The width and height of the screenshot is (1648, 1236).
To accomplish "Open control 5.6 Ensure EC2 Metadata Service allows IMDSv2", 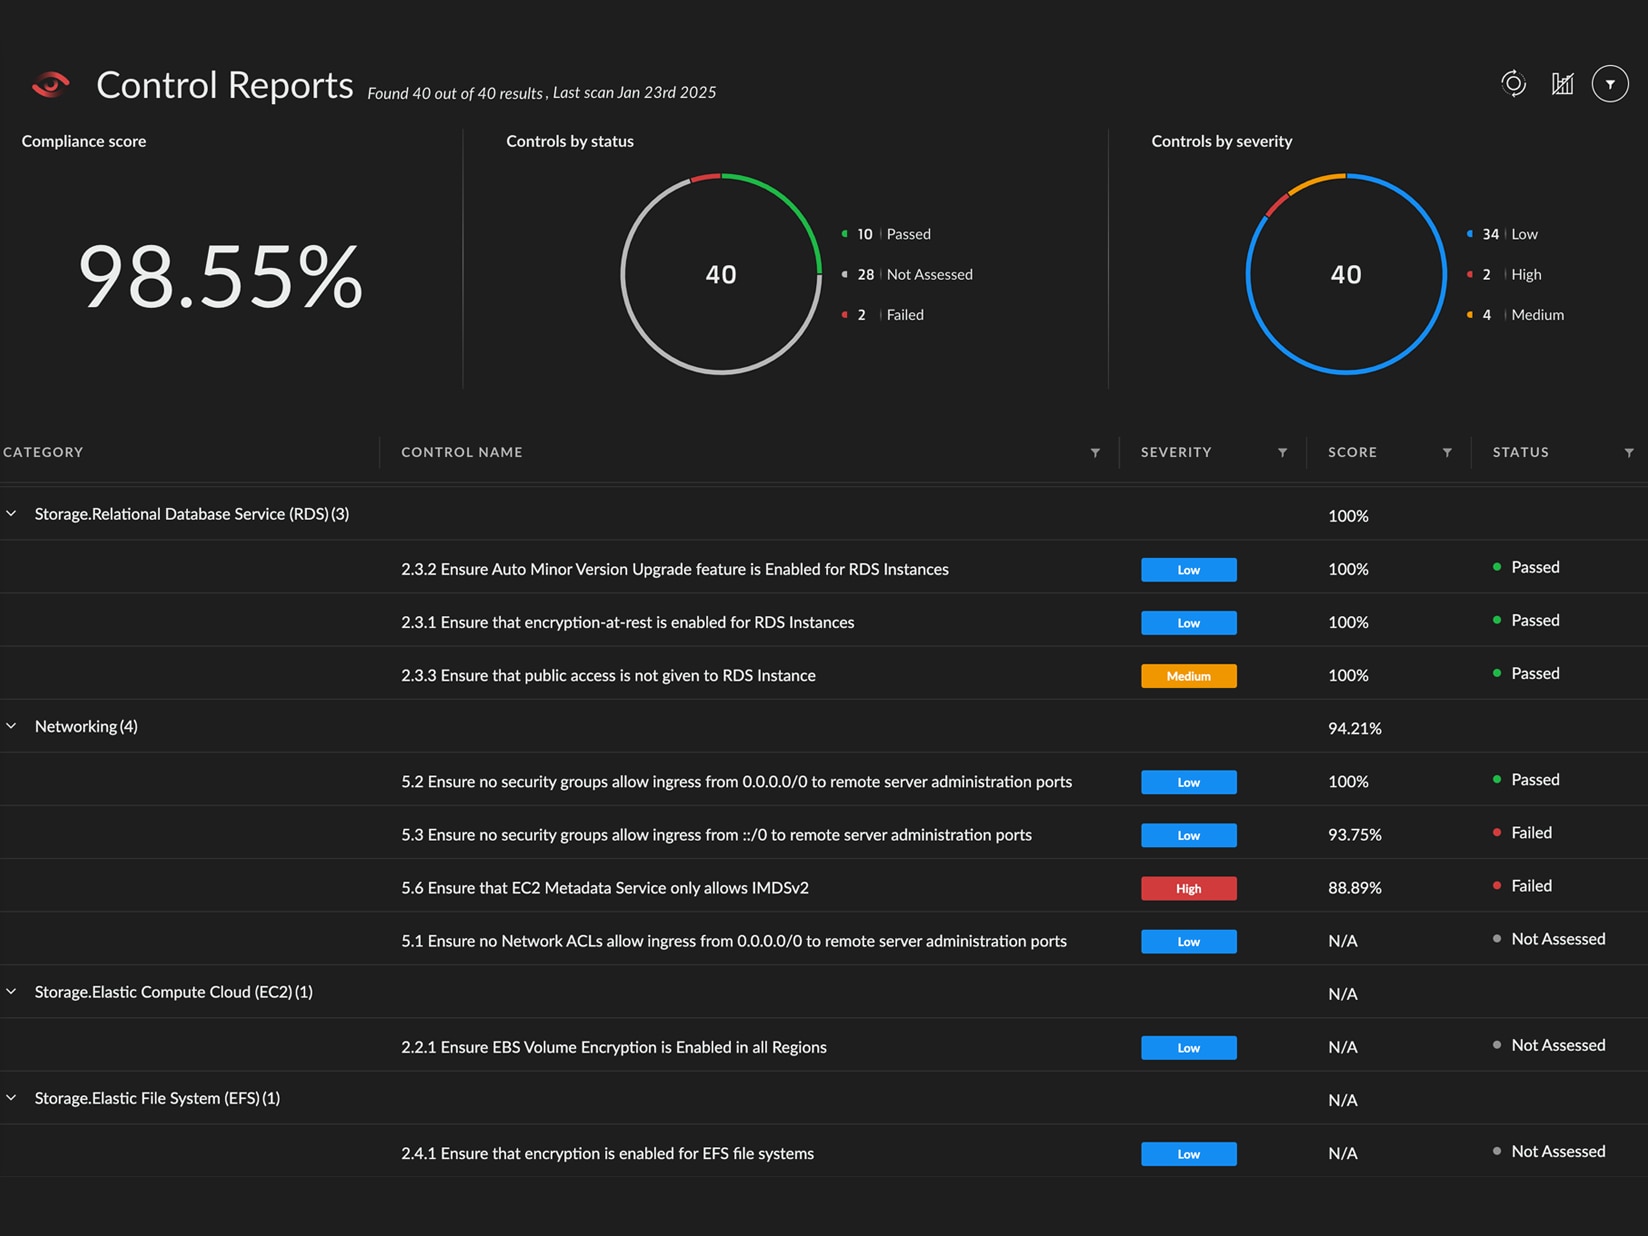I will pyautogui.click(x=604, y=888).
